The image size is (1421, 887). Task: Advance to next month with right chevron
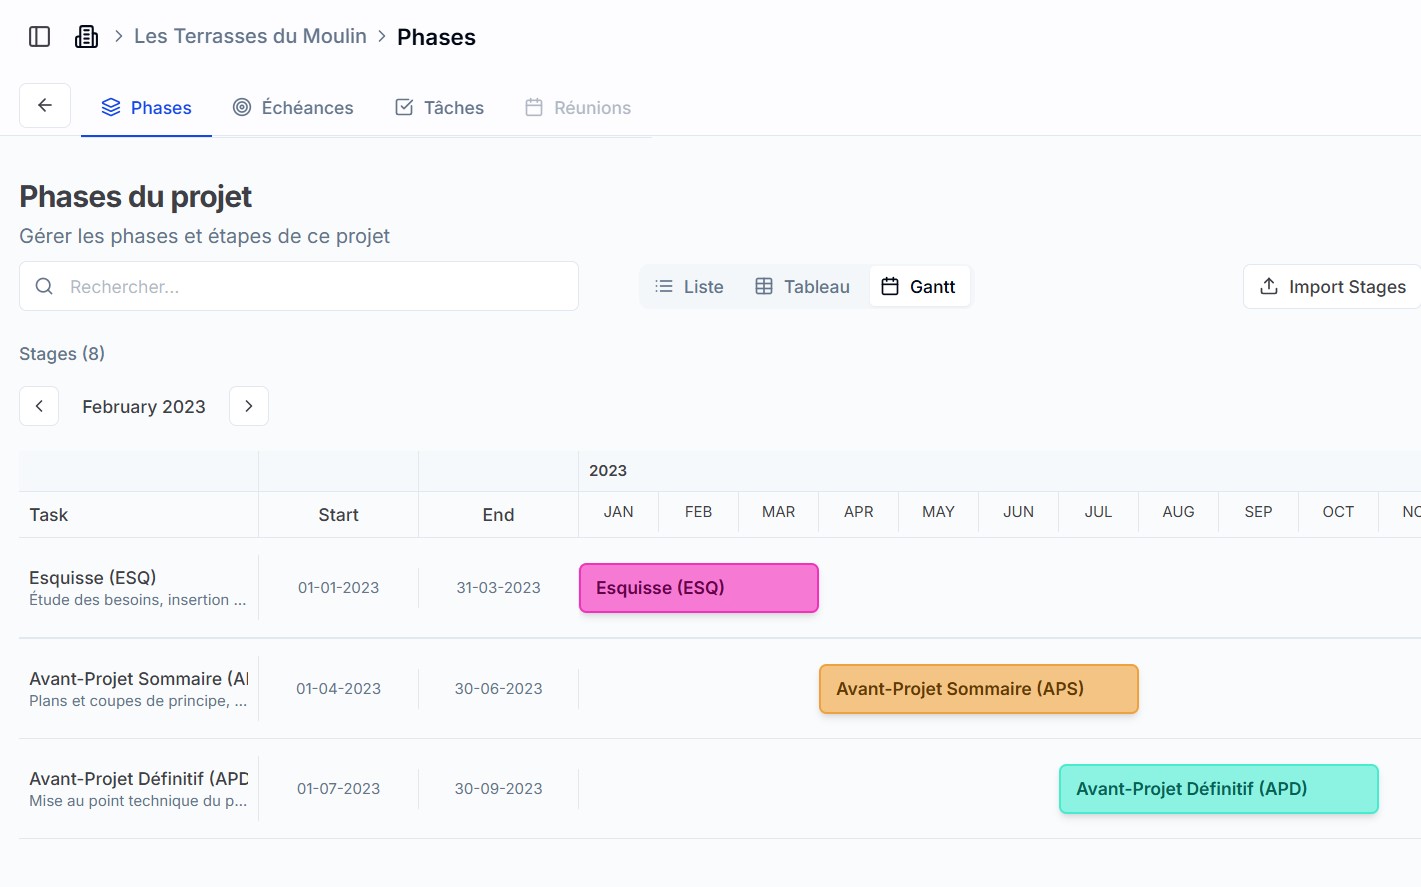click(x=249, y=406)
